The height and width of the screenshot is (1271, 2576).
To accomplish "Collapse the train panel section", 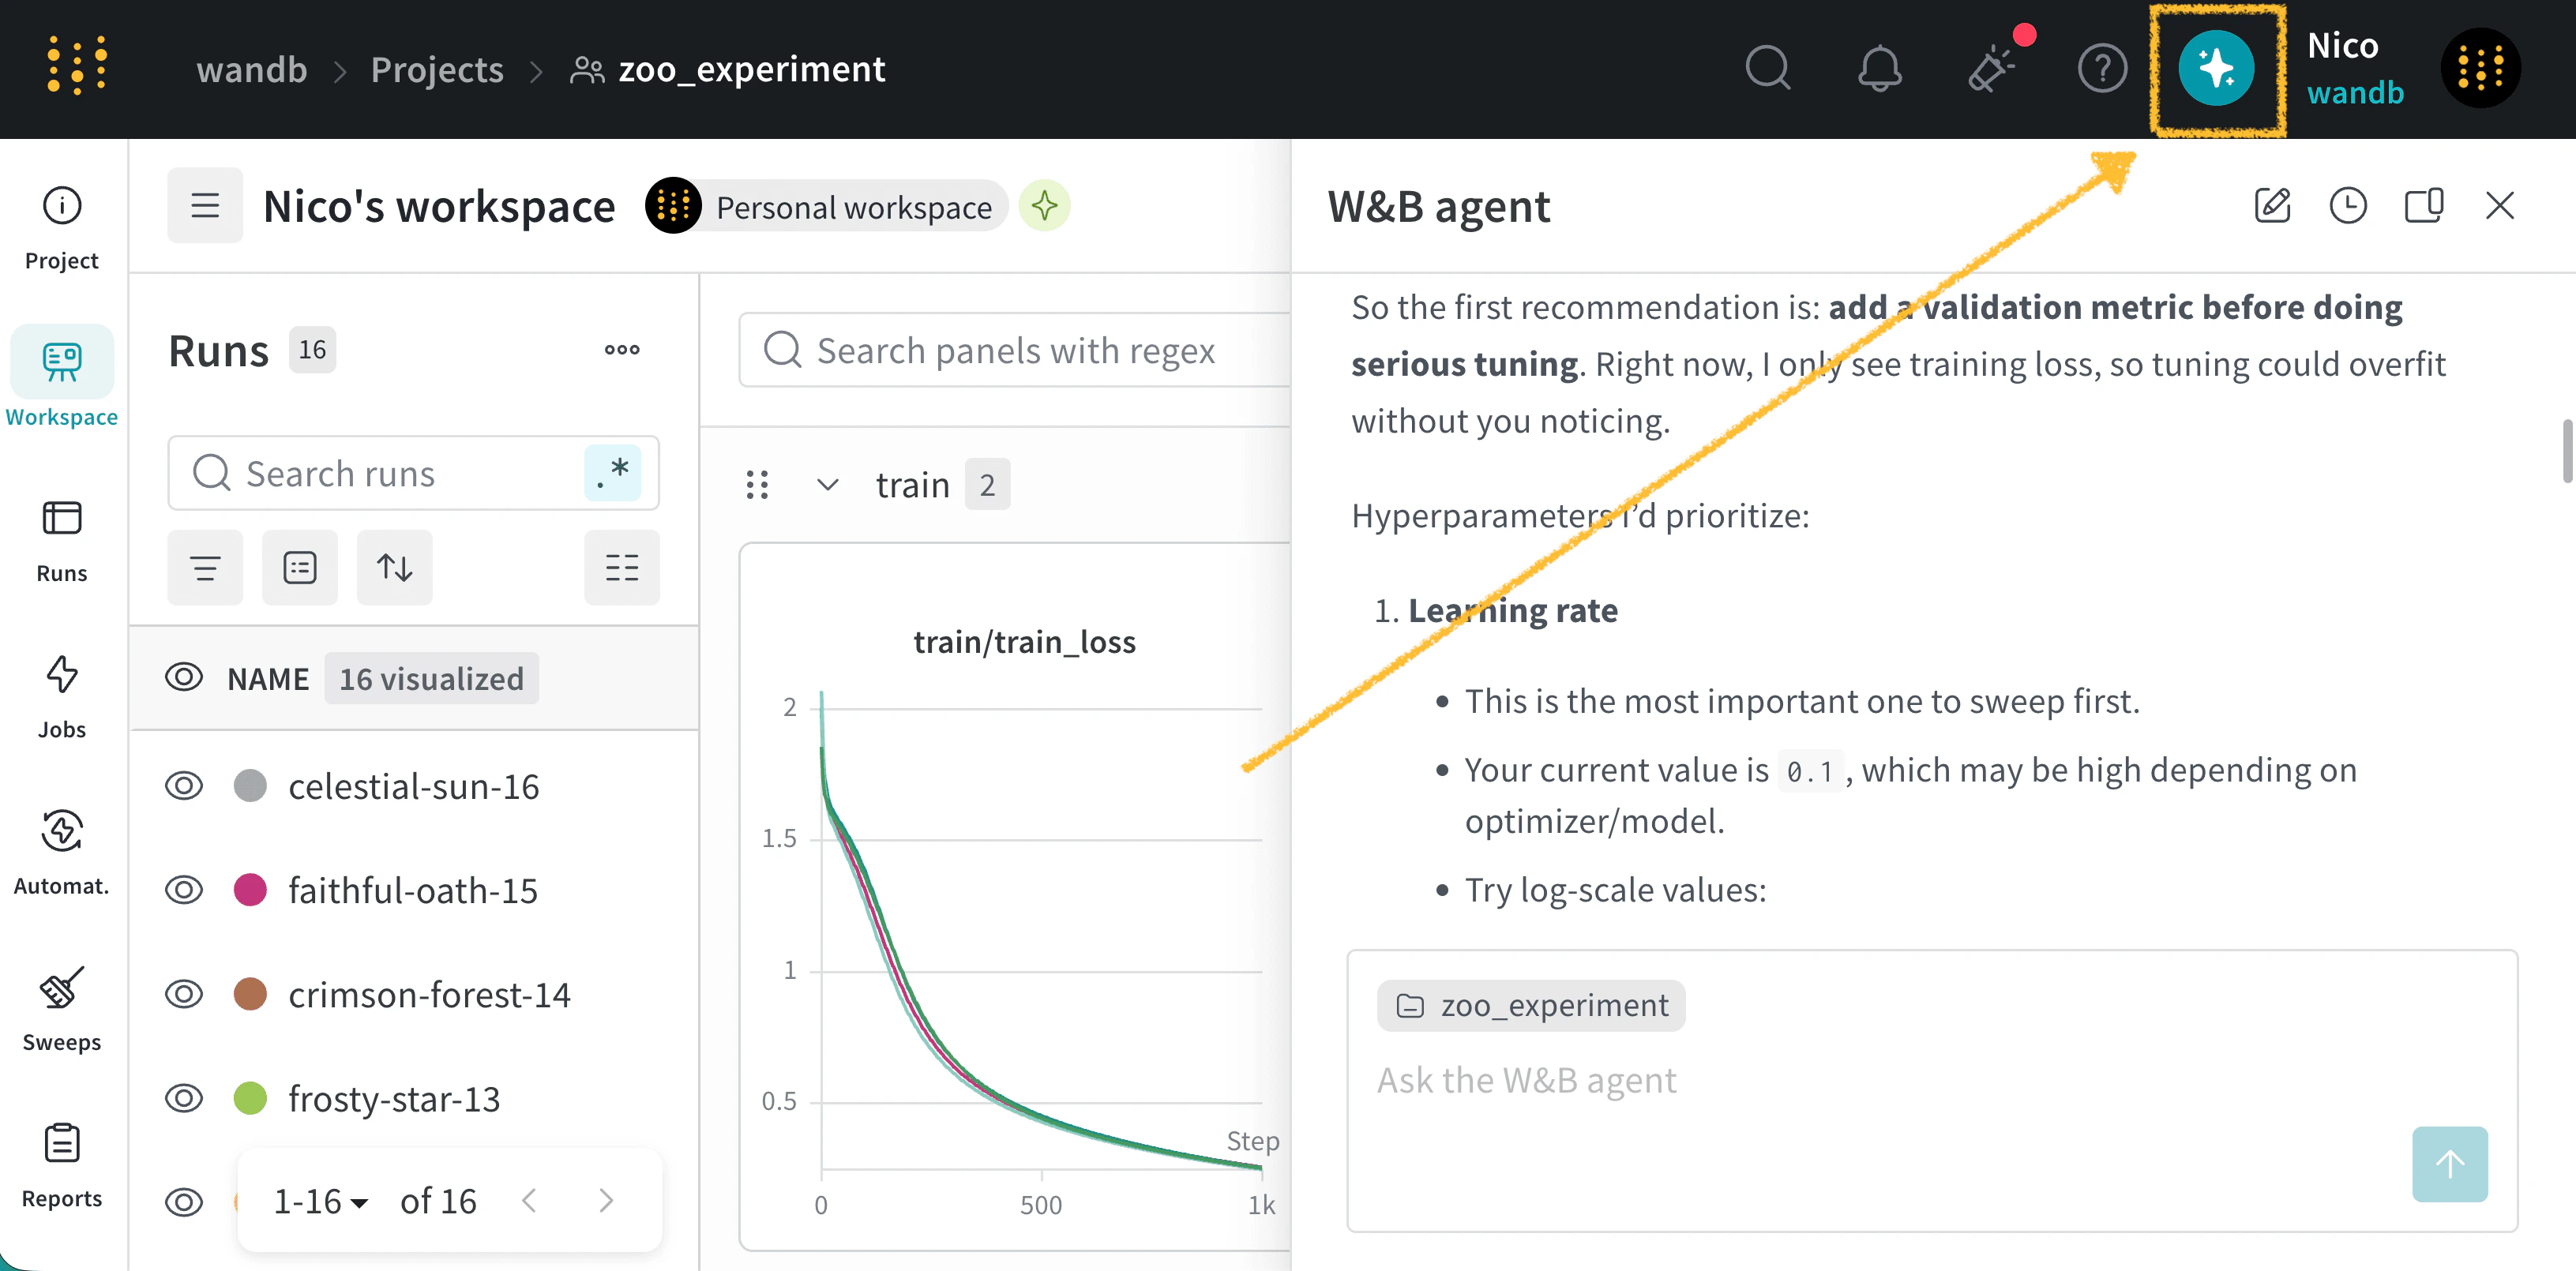I will coord(828,485).
